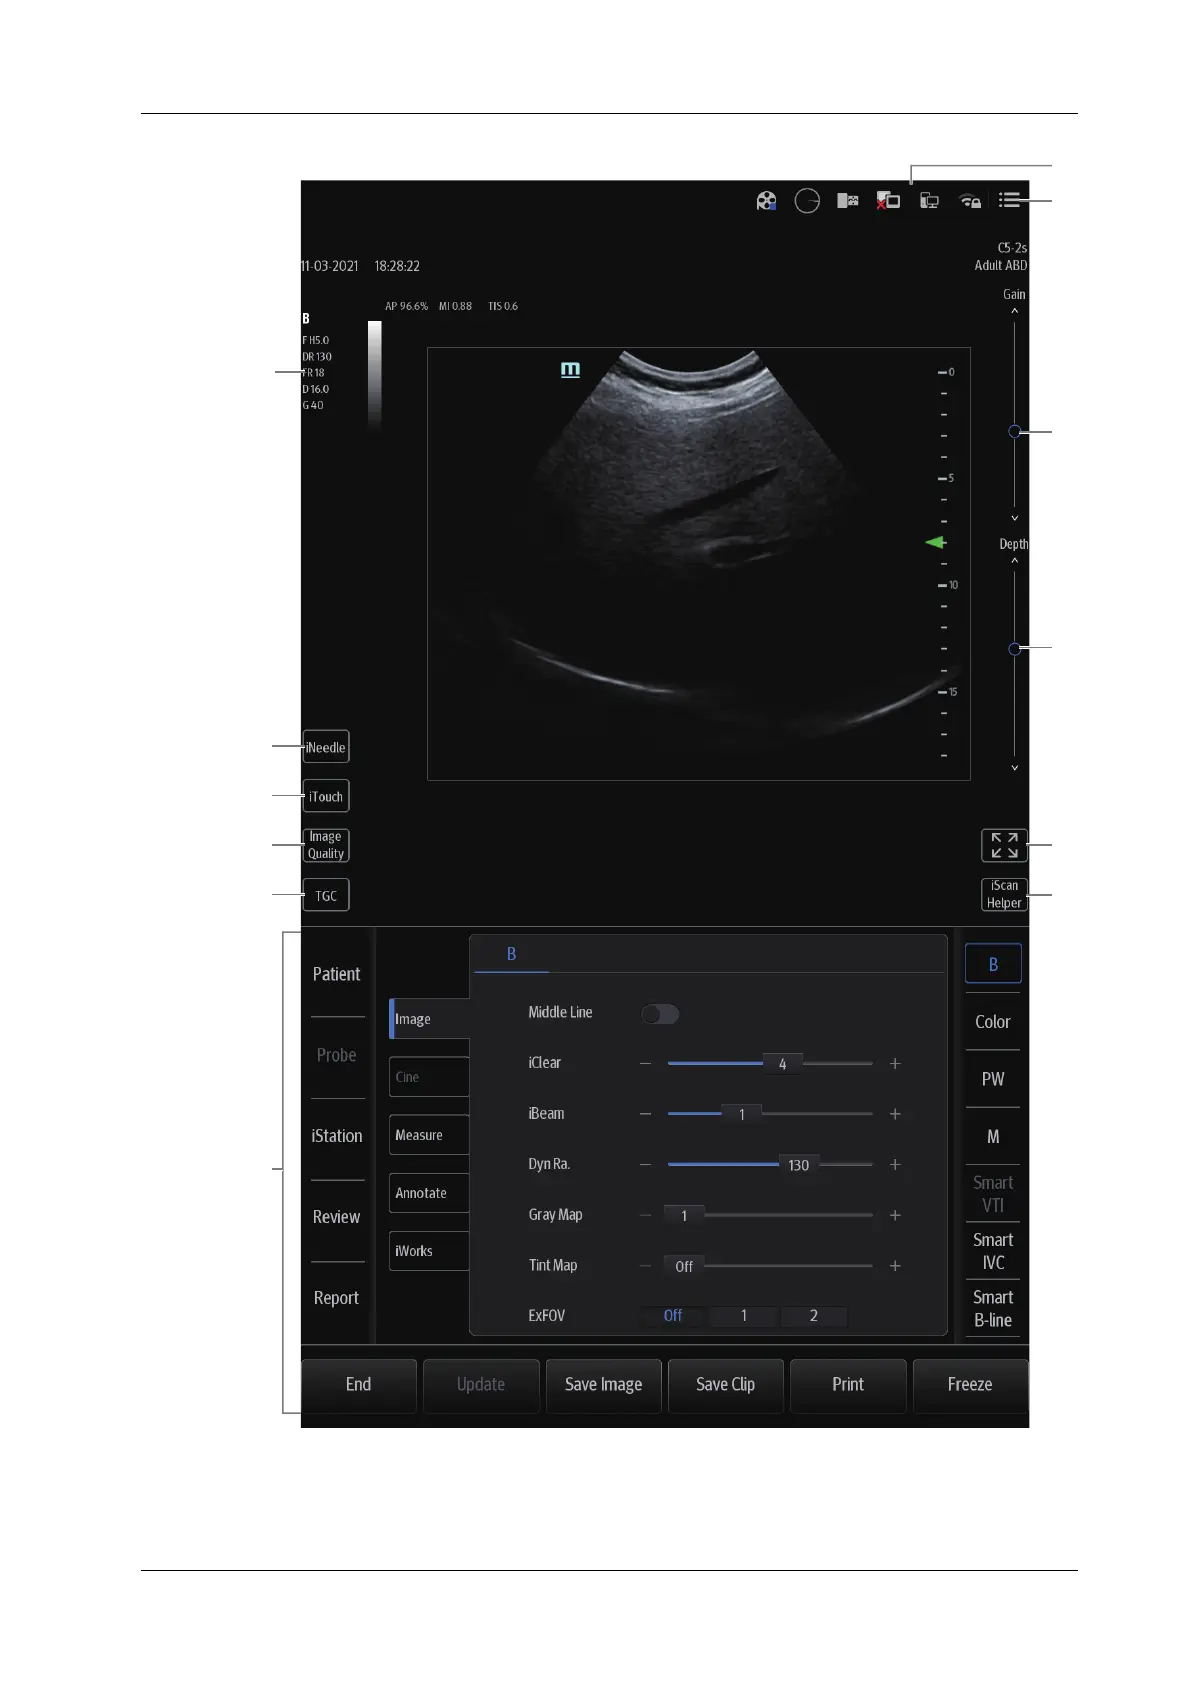Screen dimensions: 1190x1684
Task: Open the Report screen
Action: [337, 1298]
